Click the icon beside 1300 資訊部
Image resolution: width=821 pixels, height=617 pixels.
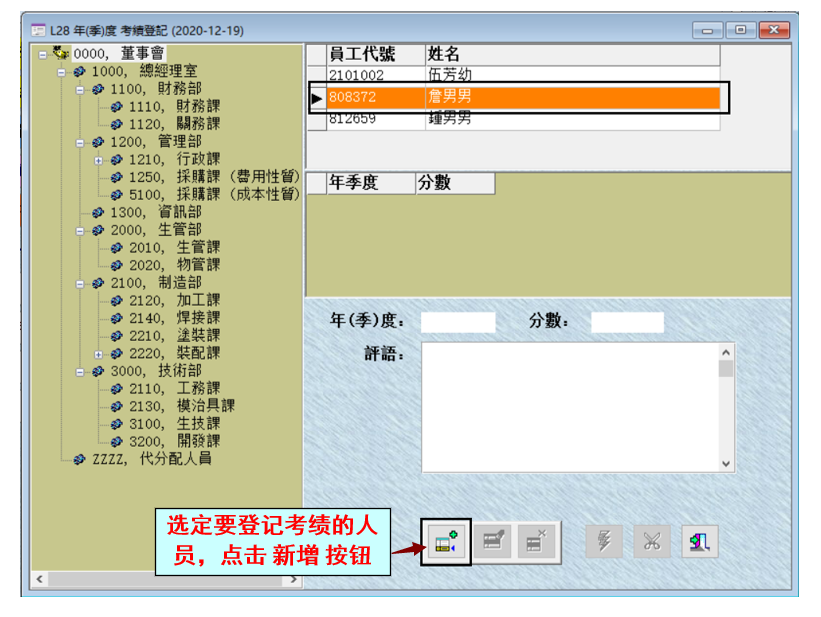coord(98,212)
